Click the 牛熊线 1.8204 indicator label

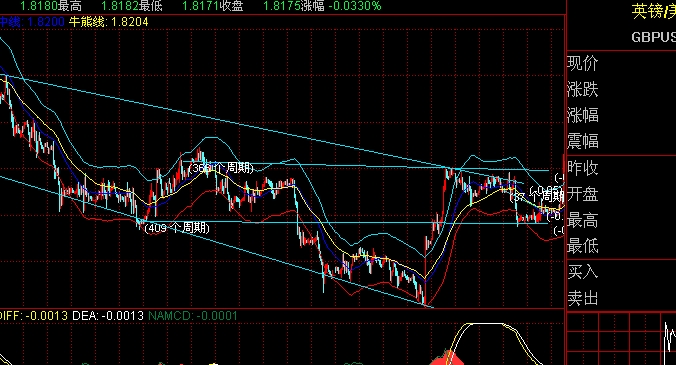(109, 22)
